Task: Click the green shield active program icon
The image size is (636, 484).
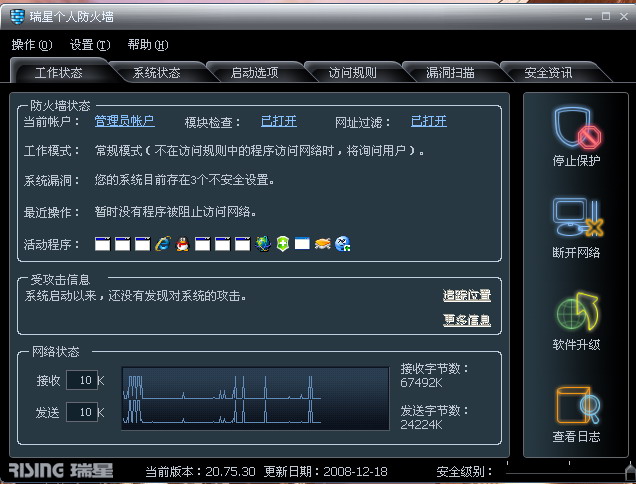Action: [x=283, y=244]
